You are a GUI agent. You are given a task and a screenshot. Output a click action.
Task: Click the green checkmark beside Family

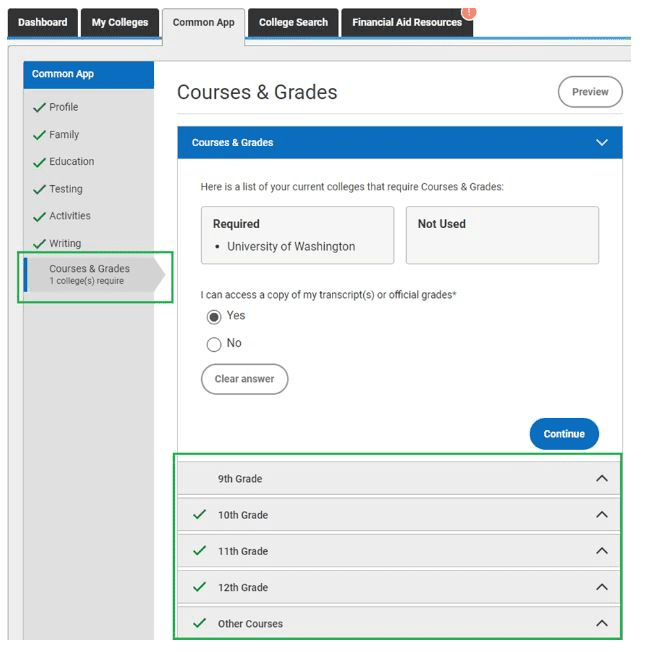click(x=39, y=135)
